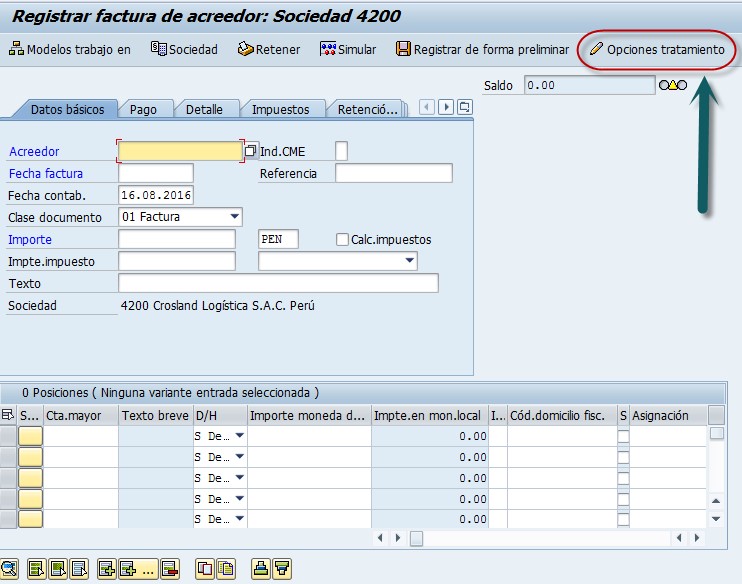
Task: Click the Importe amount field
Action: tap(177, 239)
